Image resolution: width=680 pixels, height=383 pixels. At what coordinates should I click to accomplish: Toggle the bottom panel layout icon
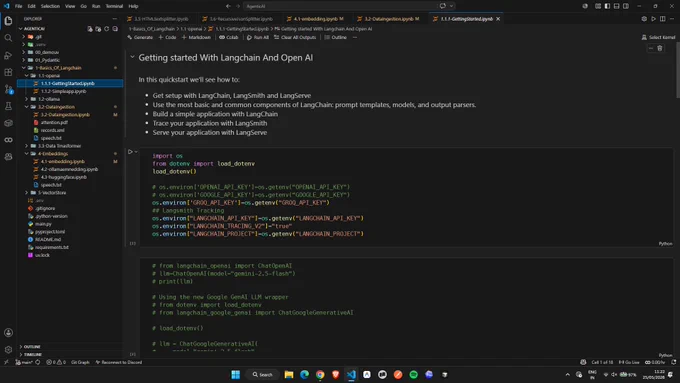pyautogui.click(x=617, y=6)
